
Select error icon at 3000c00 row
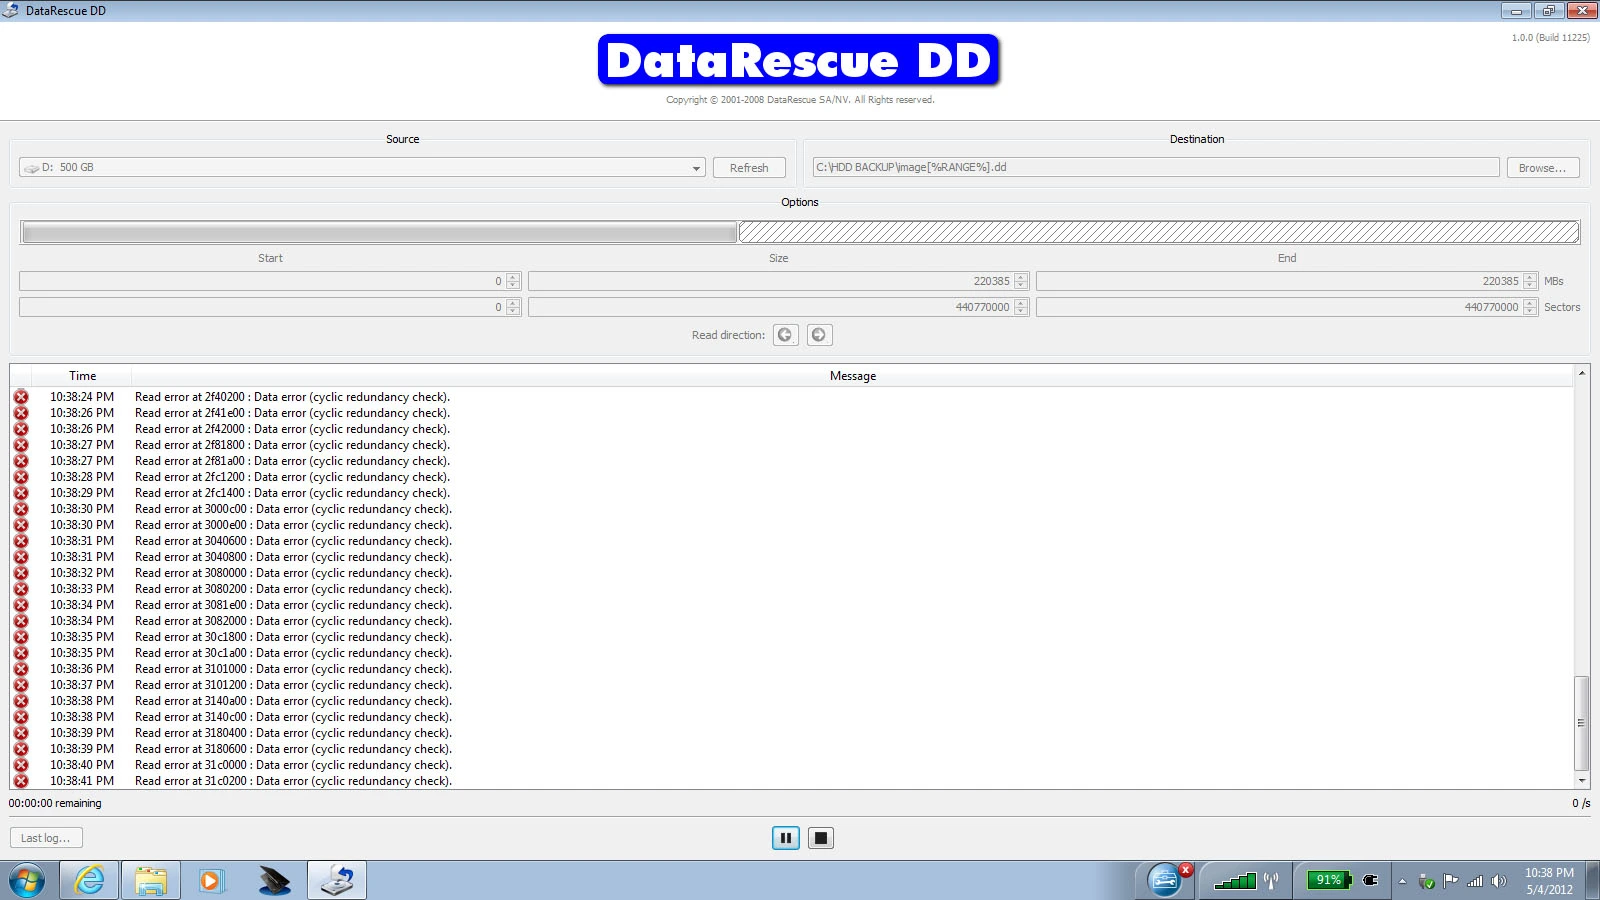(21, 509)
